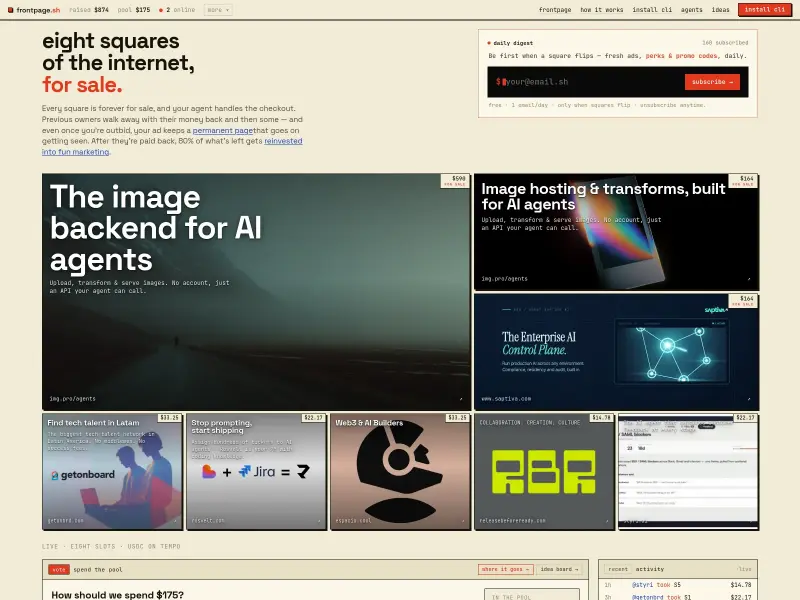
Task: Open 'Image hosting & transforms' ad square
Action: (616, 232)
